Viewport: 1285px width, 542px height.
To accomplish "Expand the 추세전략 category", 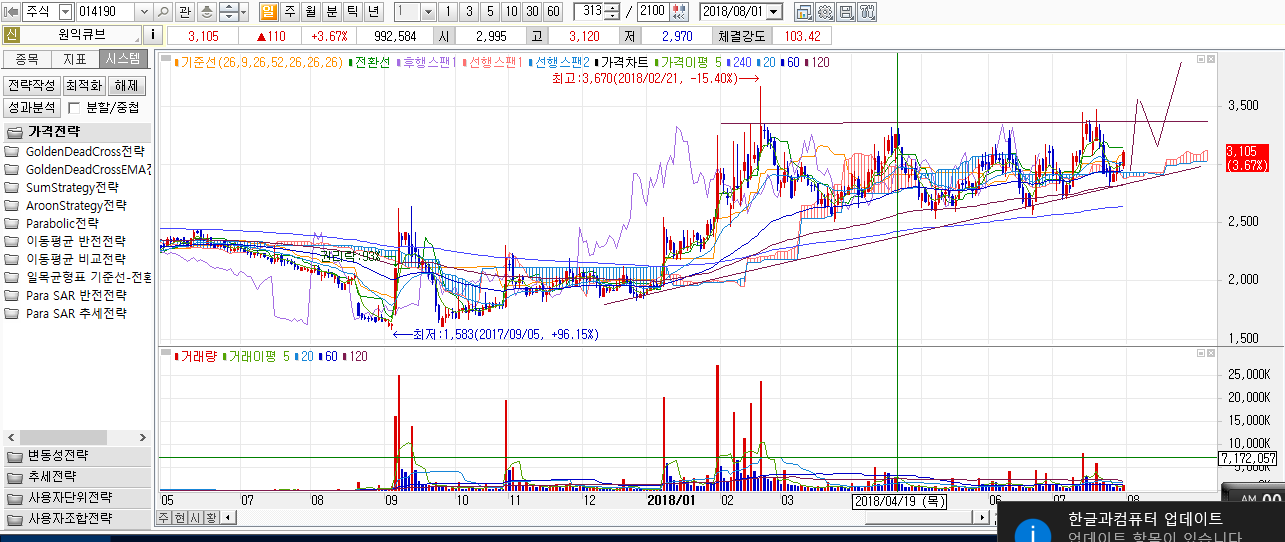I will tap(76, 477).
